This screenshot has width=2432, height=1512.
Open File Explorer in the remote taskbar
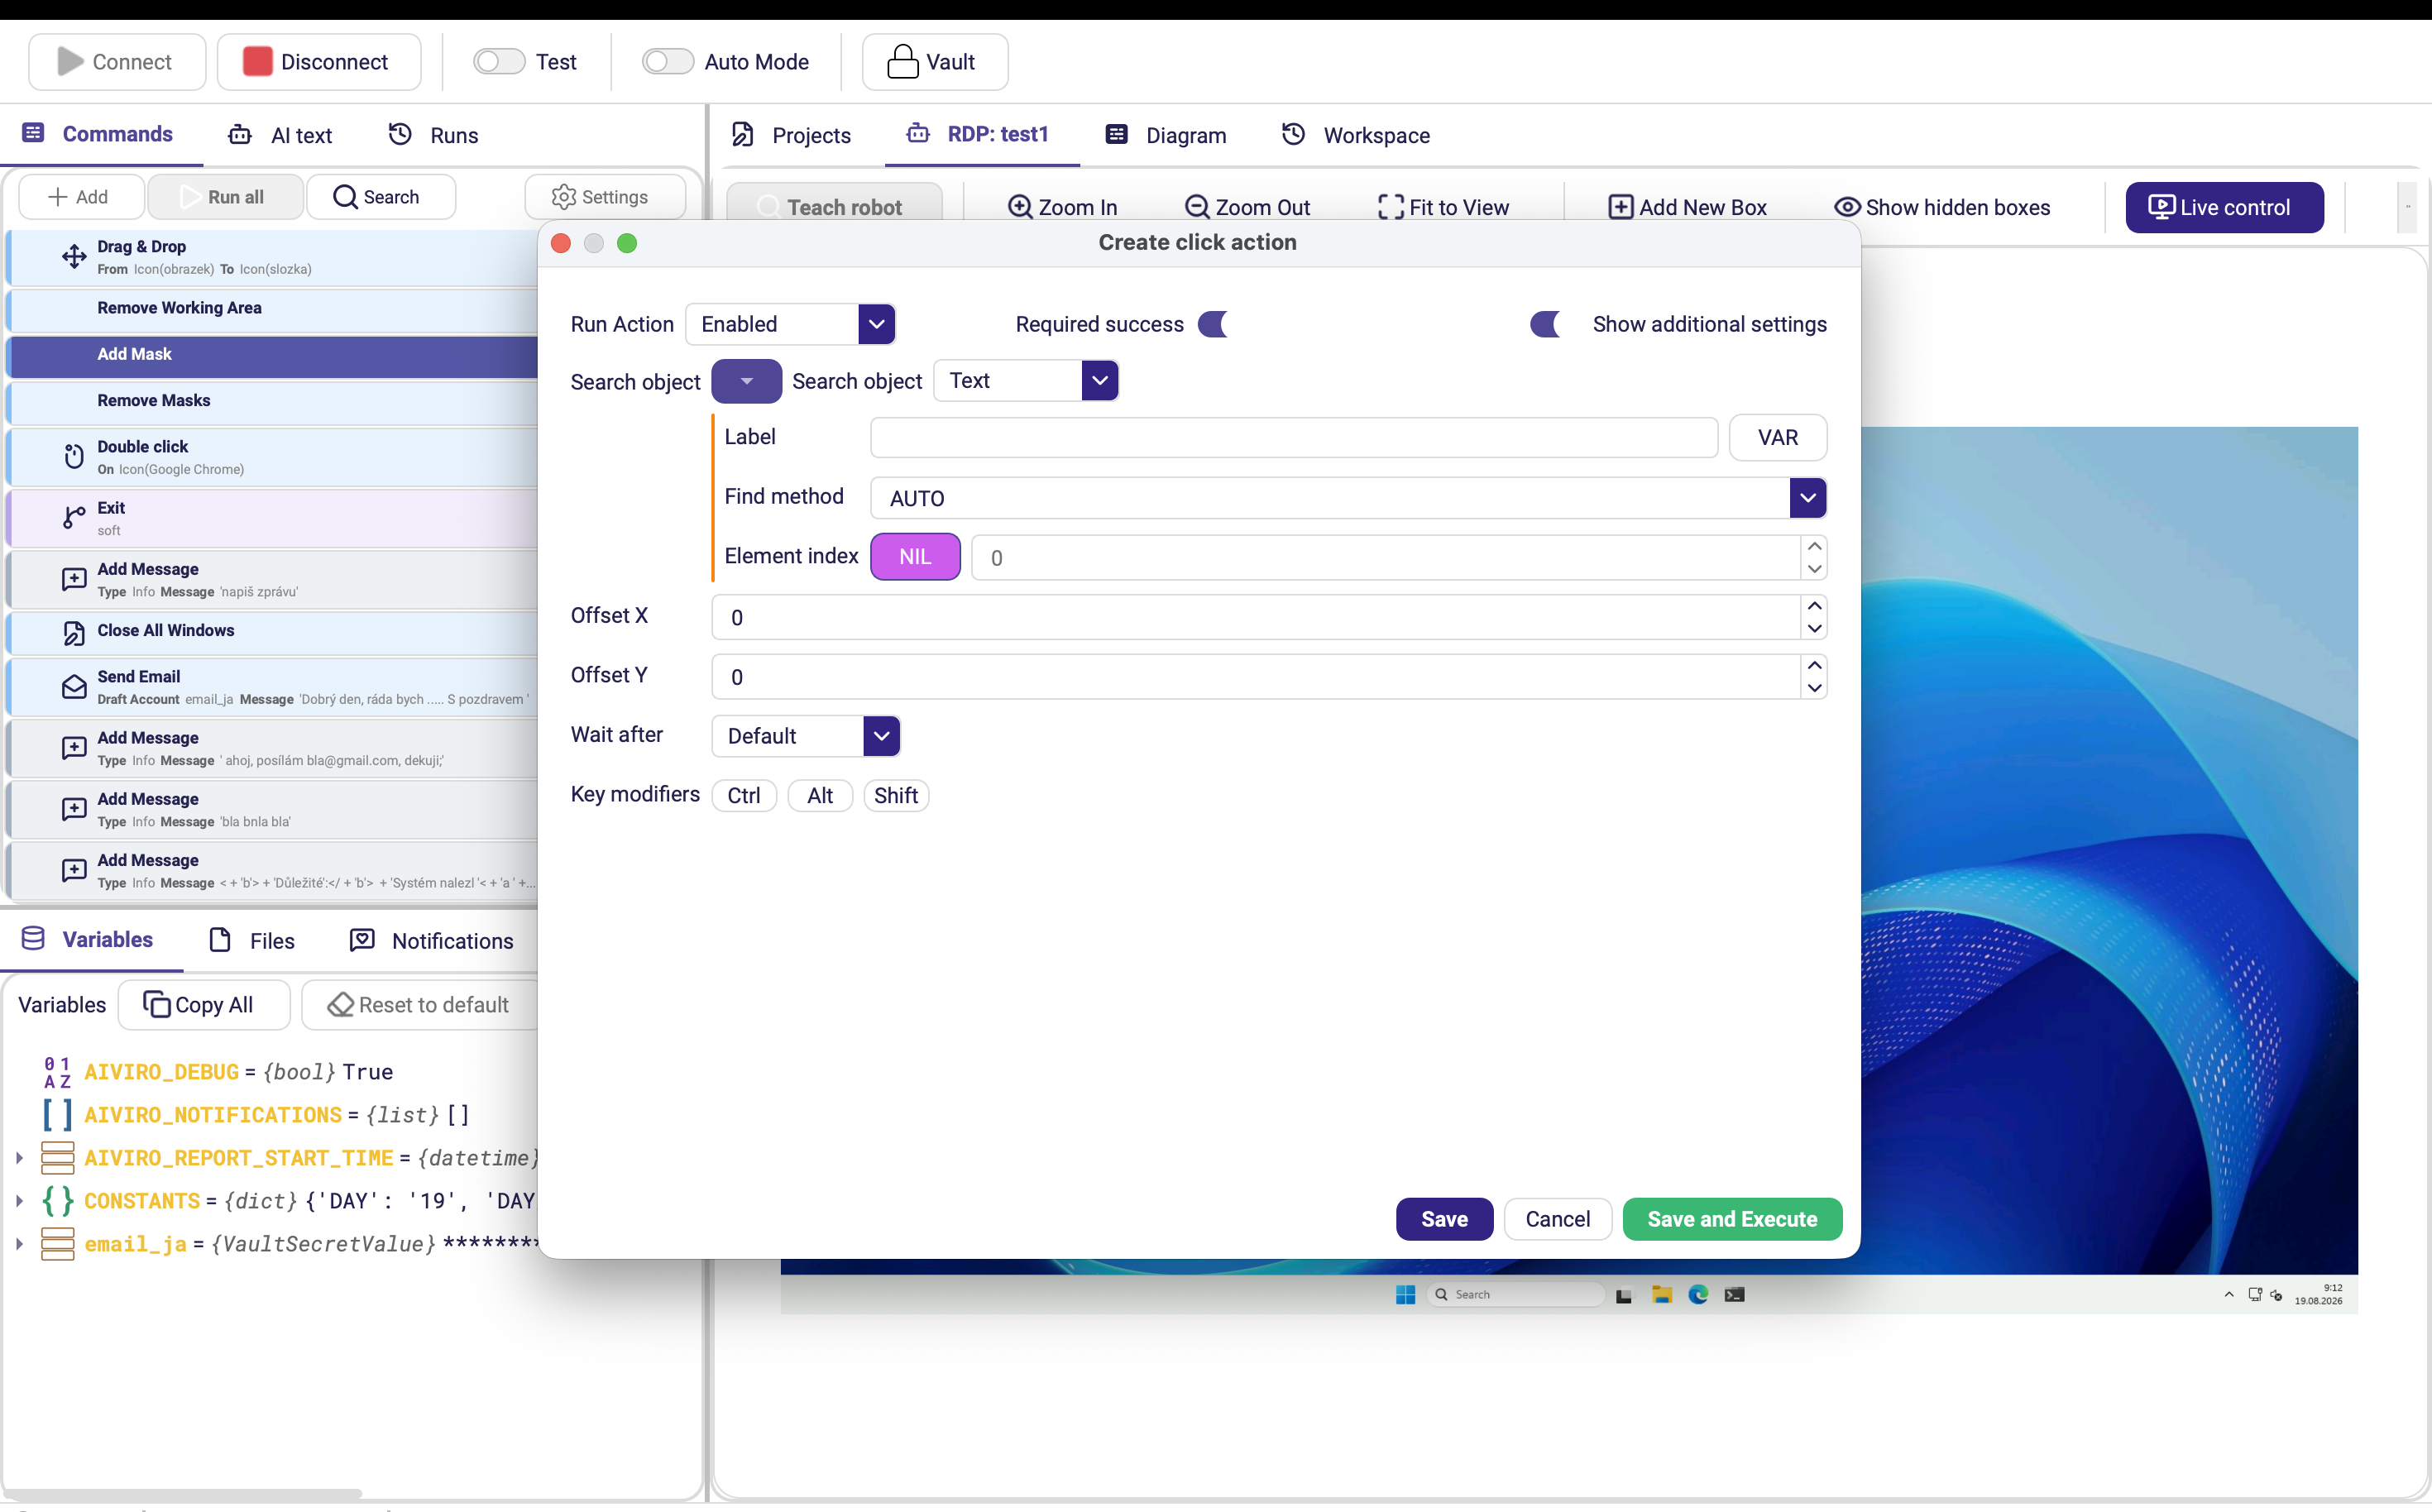point(1662,1294)
